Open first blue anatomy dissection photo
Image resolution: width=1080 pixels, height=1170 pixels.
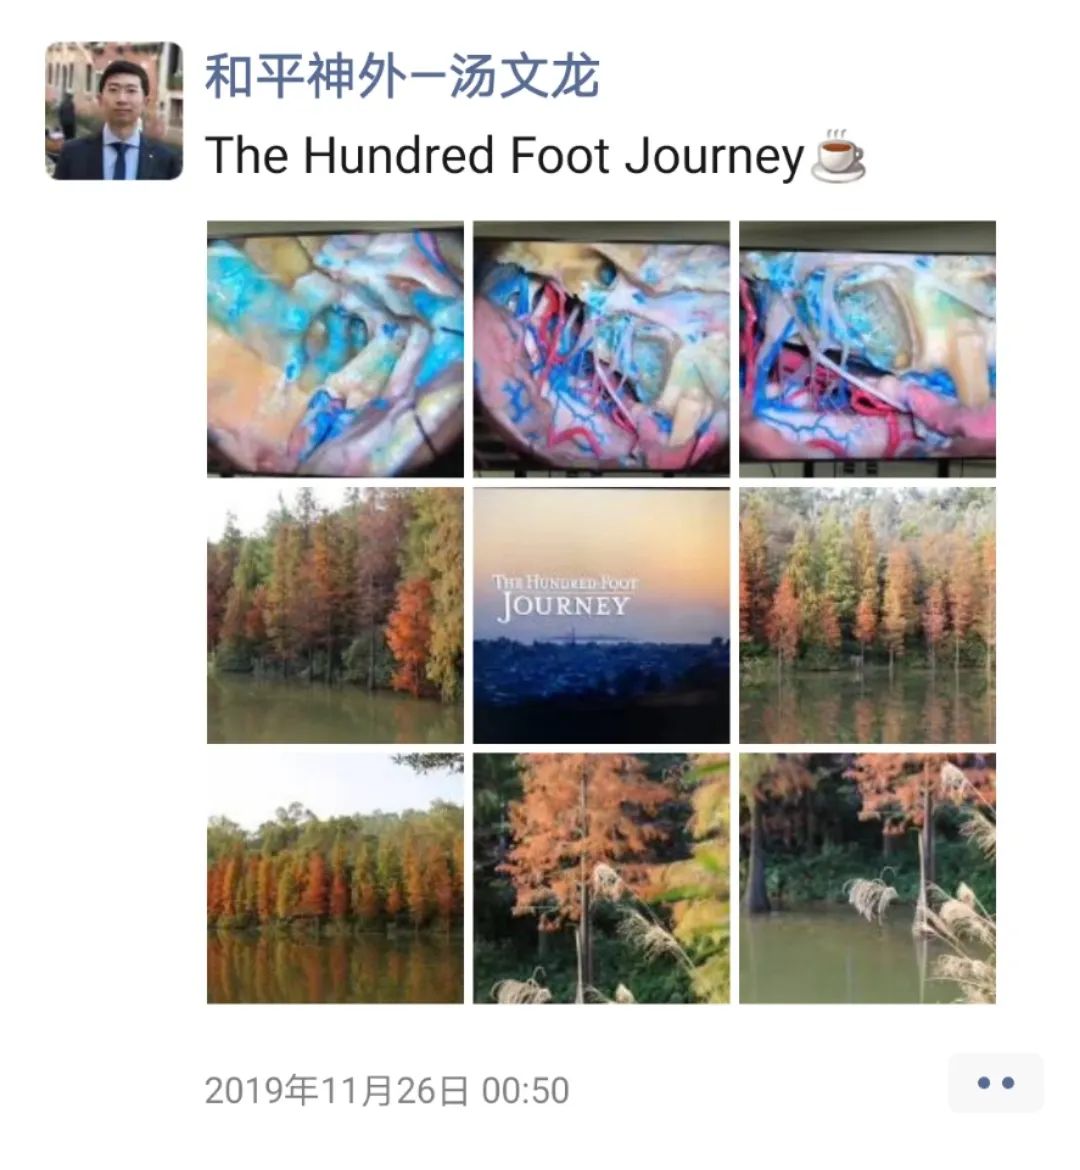(x=335, y=348)
